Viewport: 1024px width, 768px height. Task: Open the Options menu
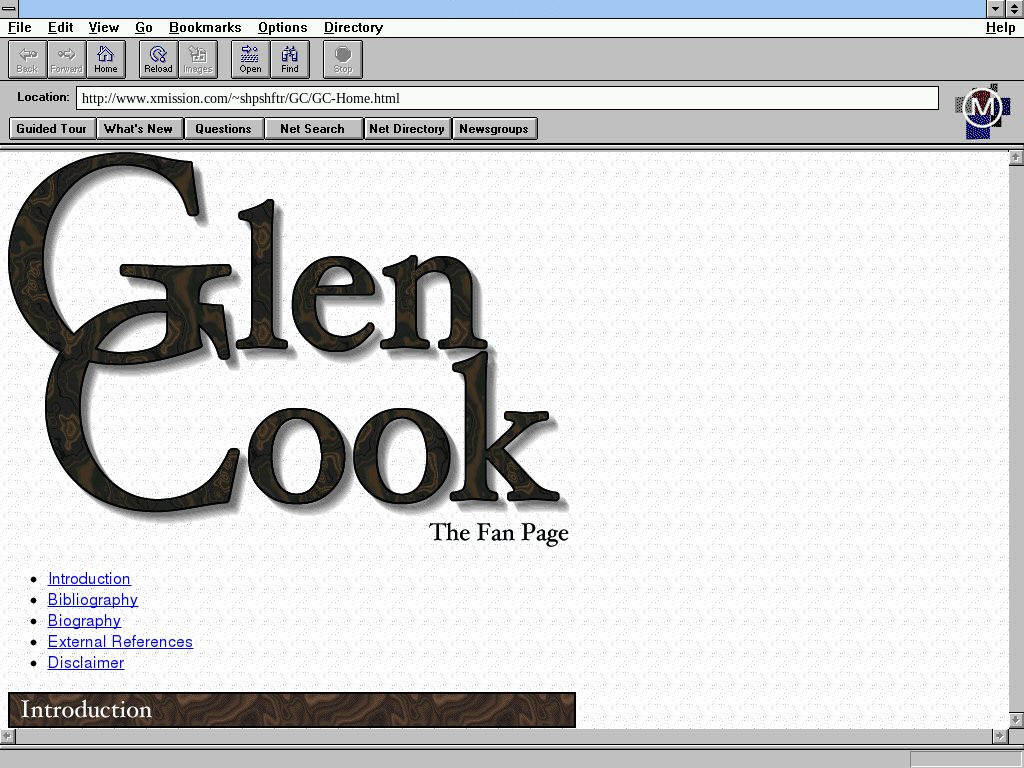coord(282,28)
